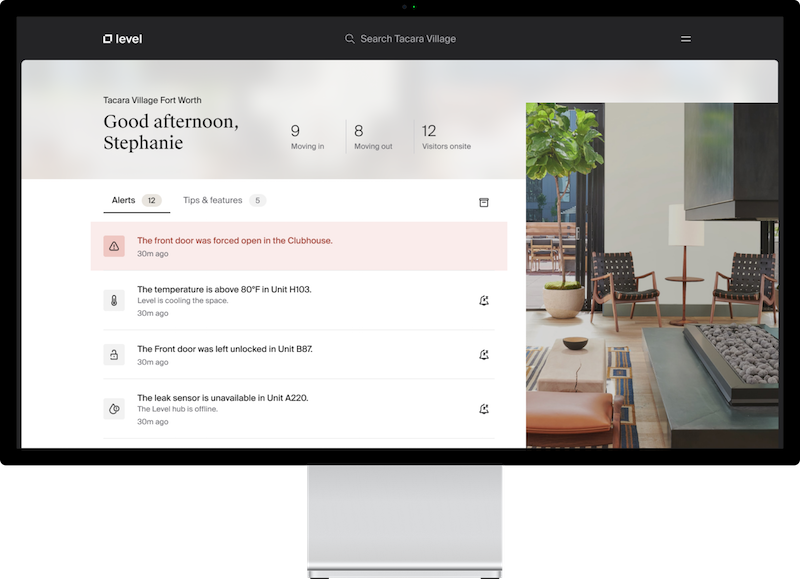The height and width of the screenshot is (579, 800).
Task: Open the hamburger menu
Action: tap(686, 39)
